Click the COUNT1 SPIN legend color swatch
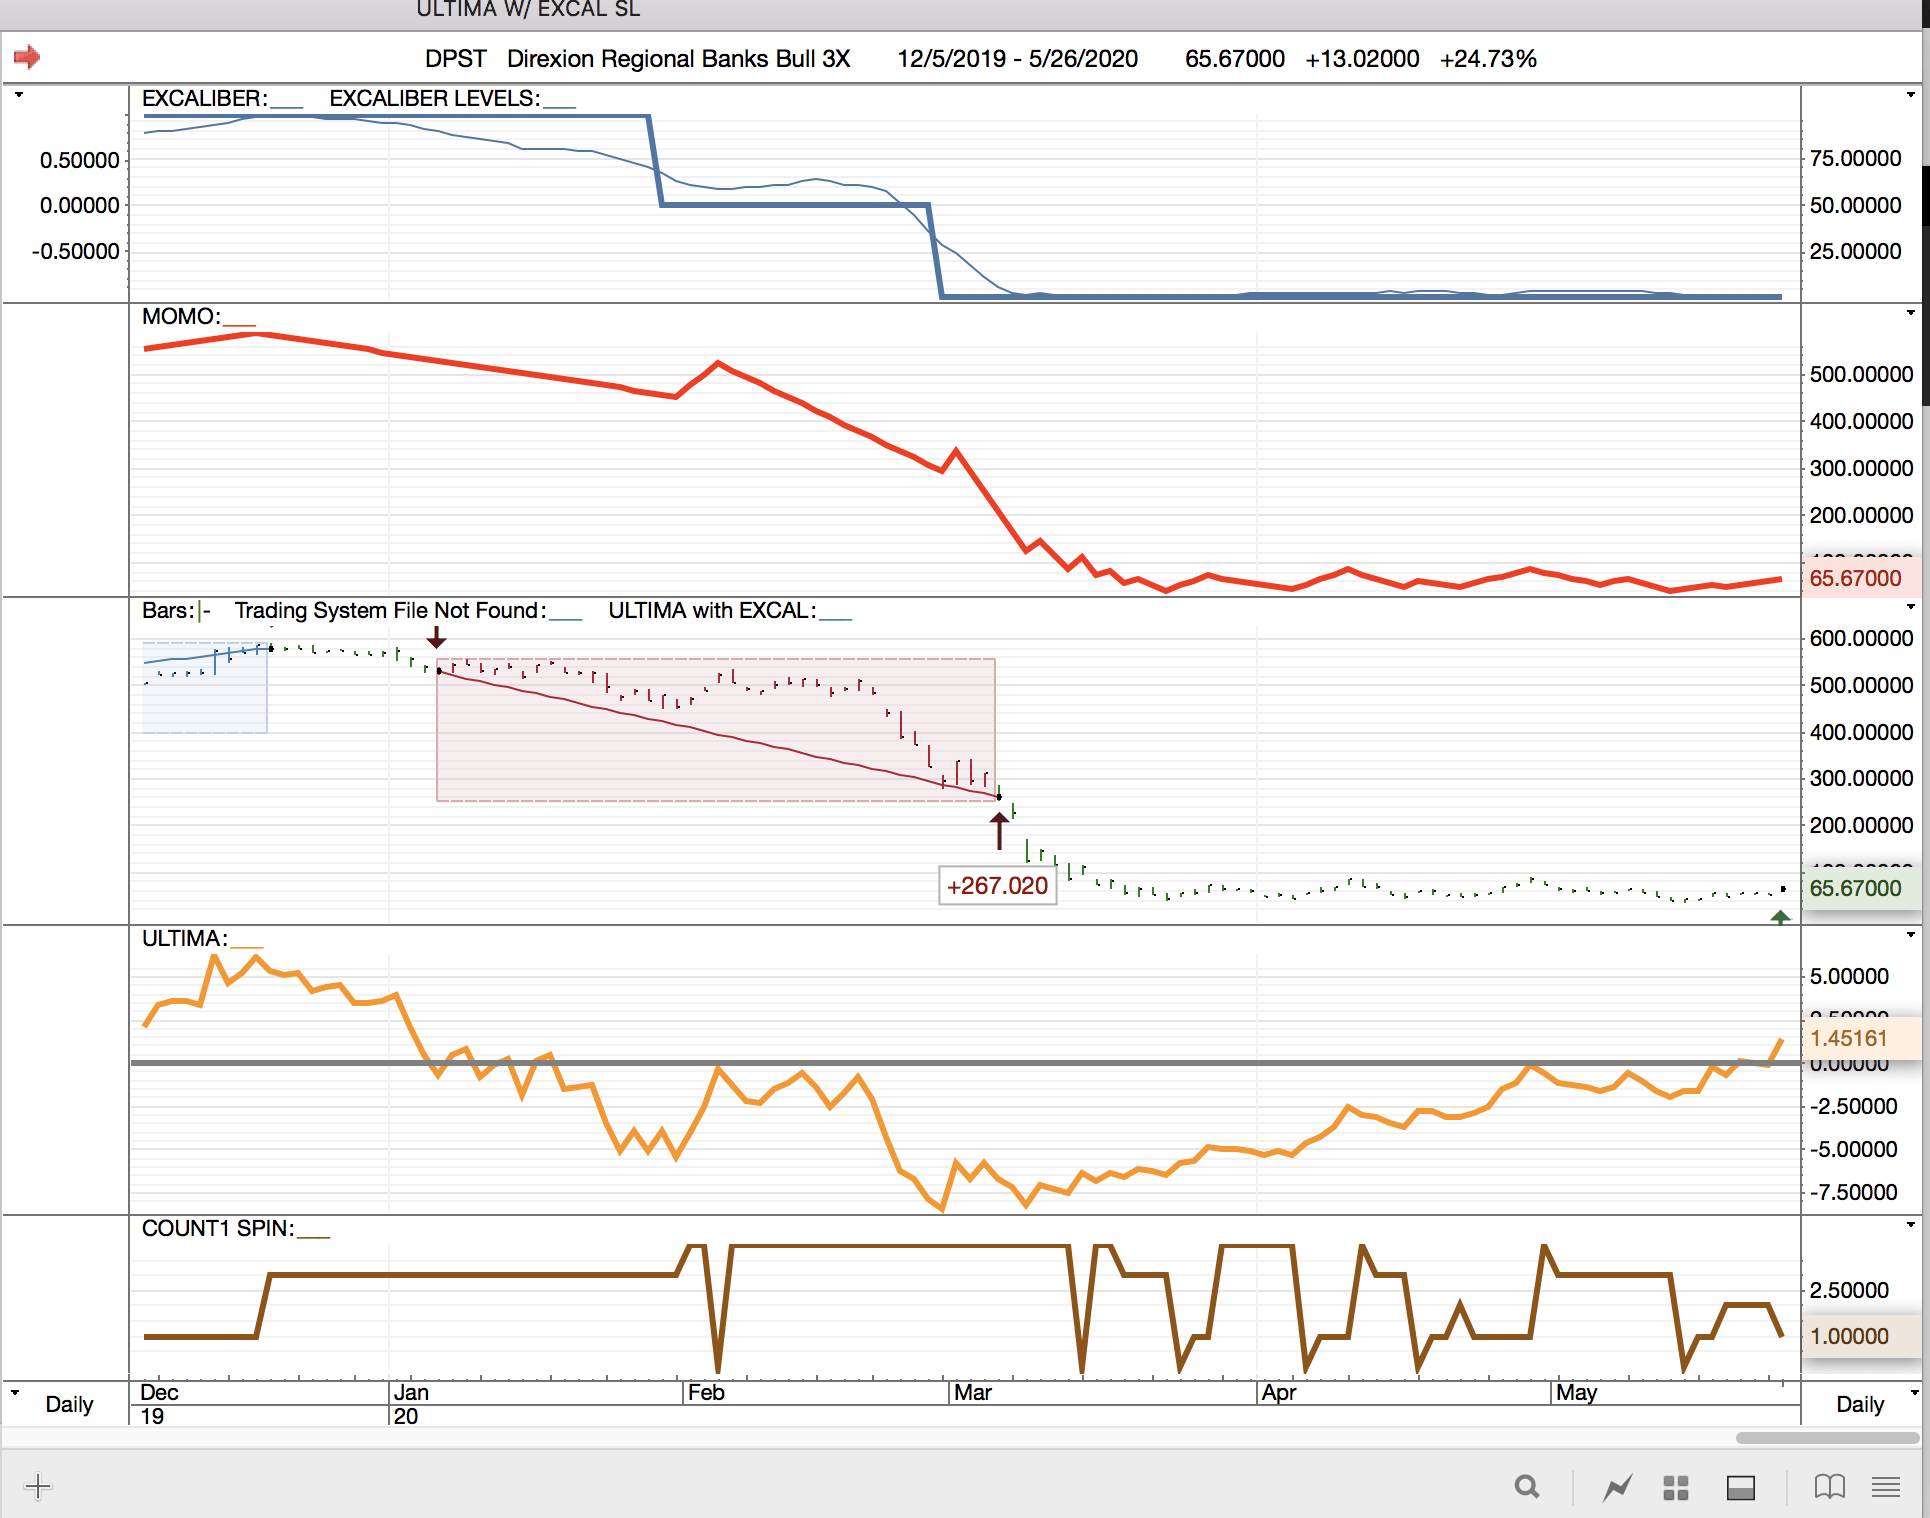The image size is (1930, 1518). (313, 1236)
